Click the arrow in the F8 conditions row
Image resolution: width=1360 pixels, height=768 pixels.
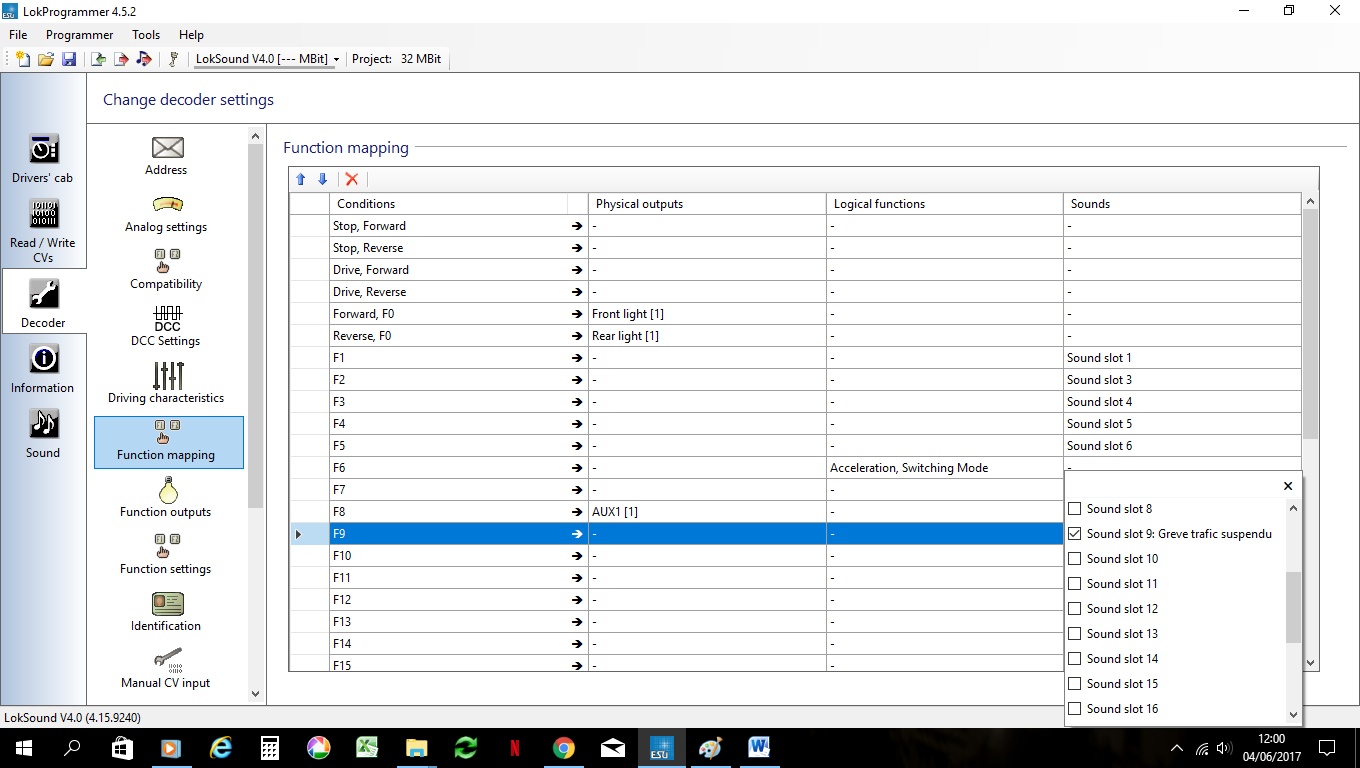pyautogui.click(x=577, y=512)
